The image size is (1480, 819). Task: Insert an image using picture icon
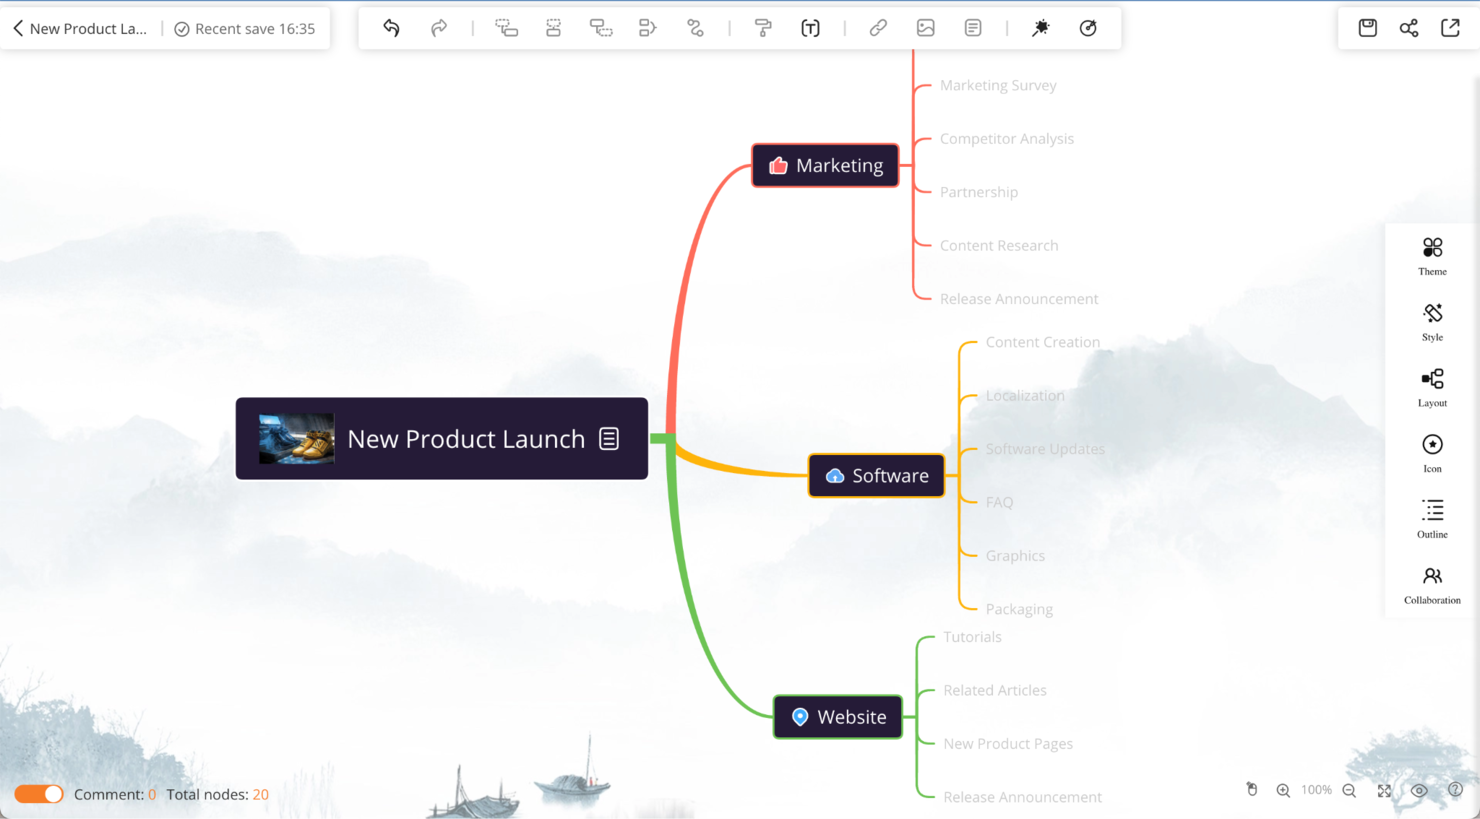click(925, 28)
